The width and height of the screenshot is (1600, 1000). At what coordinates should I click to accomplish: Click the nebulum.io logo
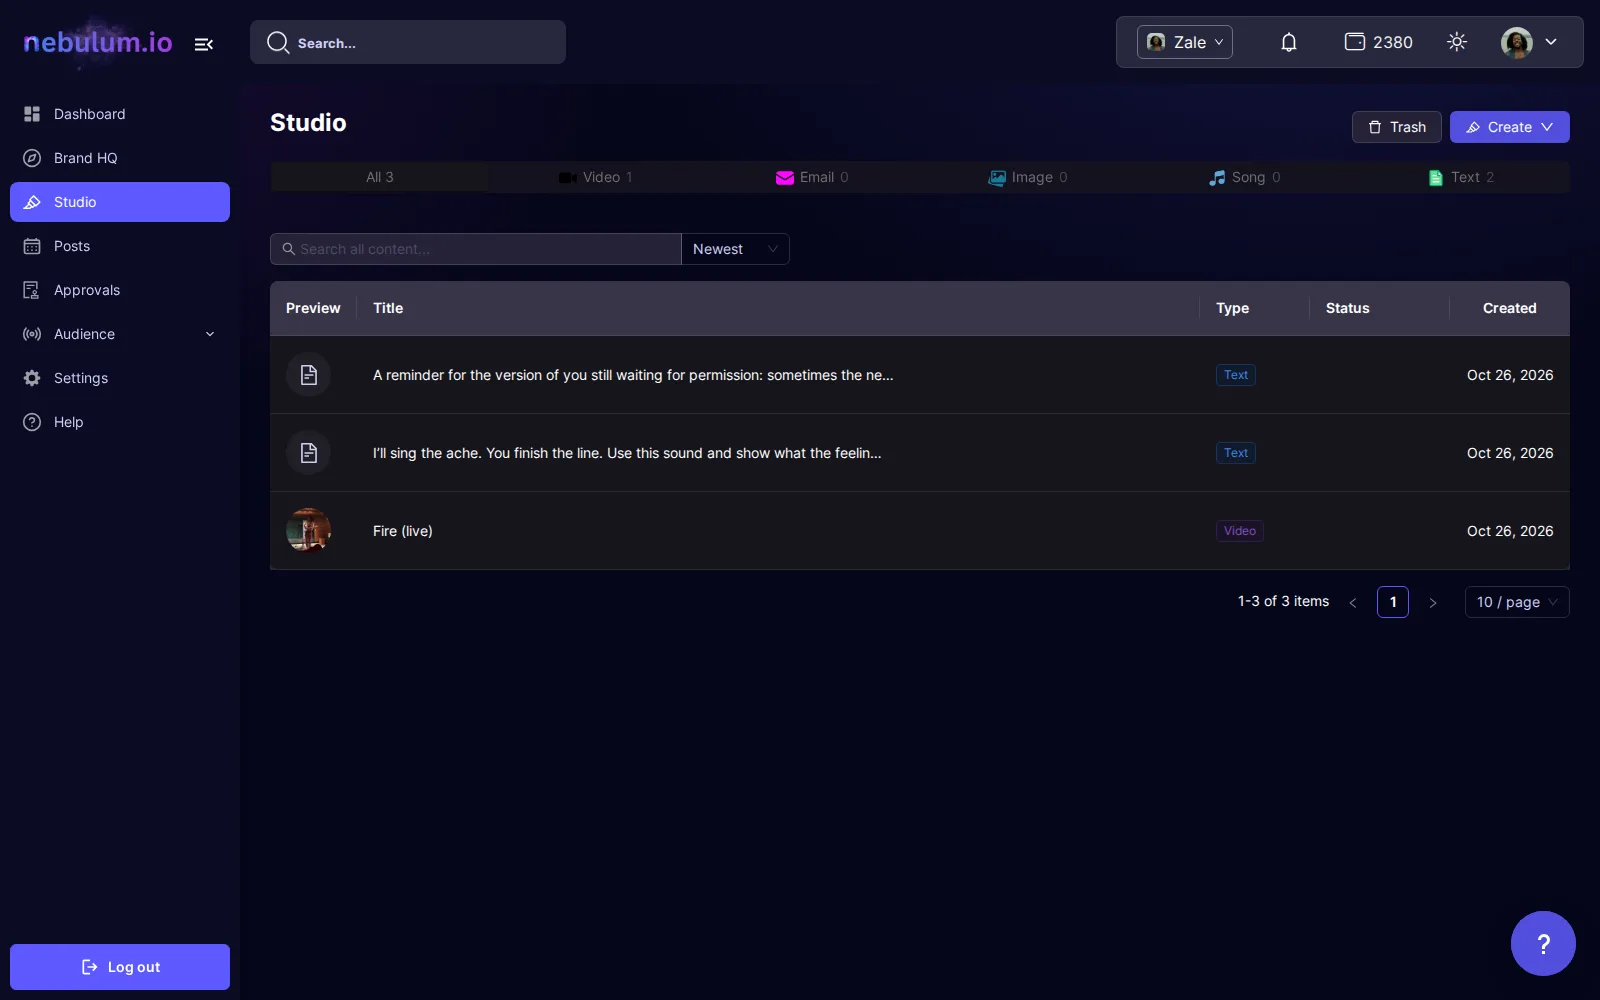(98, 42)
